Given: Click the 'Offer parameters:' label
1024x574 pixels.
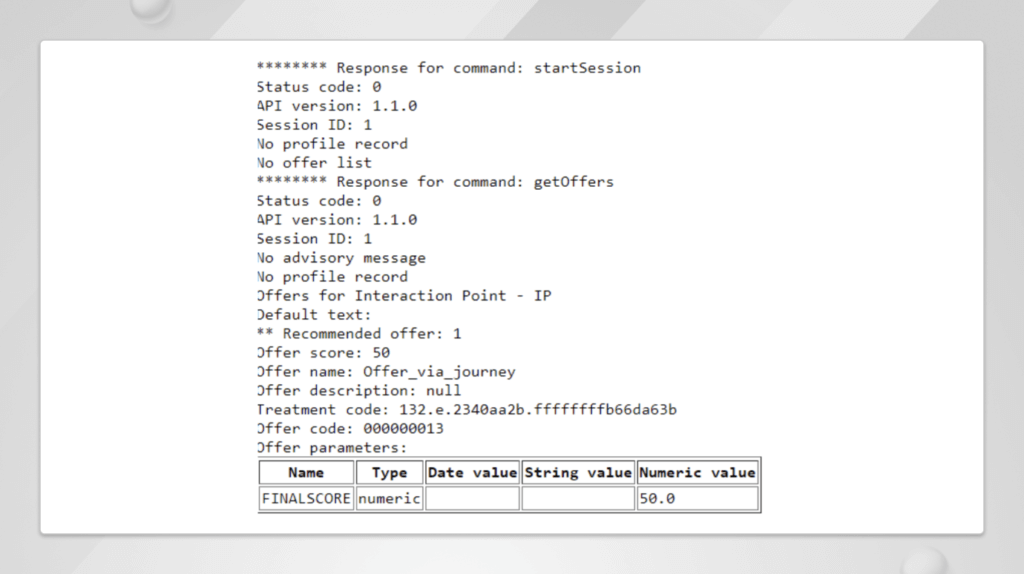Looking at the screenshot, I should click(332, 448).
